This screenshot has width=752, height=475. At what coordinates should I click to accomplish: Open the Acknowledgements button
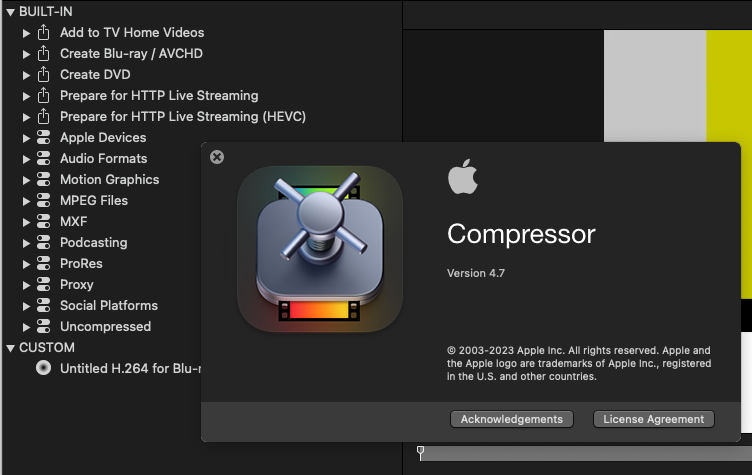tap(512, 419)
